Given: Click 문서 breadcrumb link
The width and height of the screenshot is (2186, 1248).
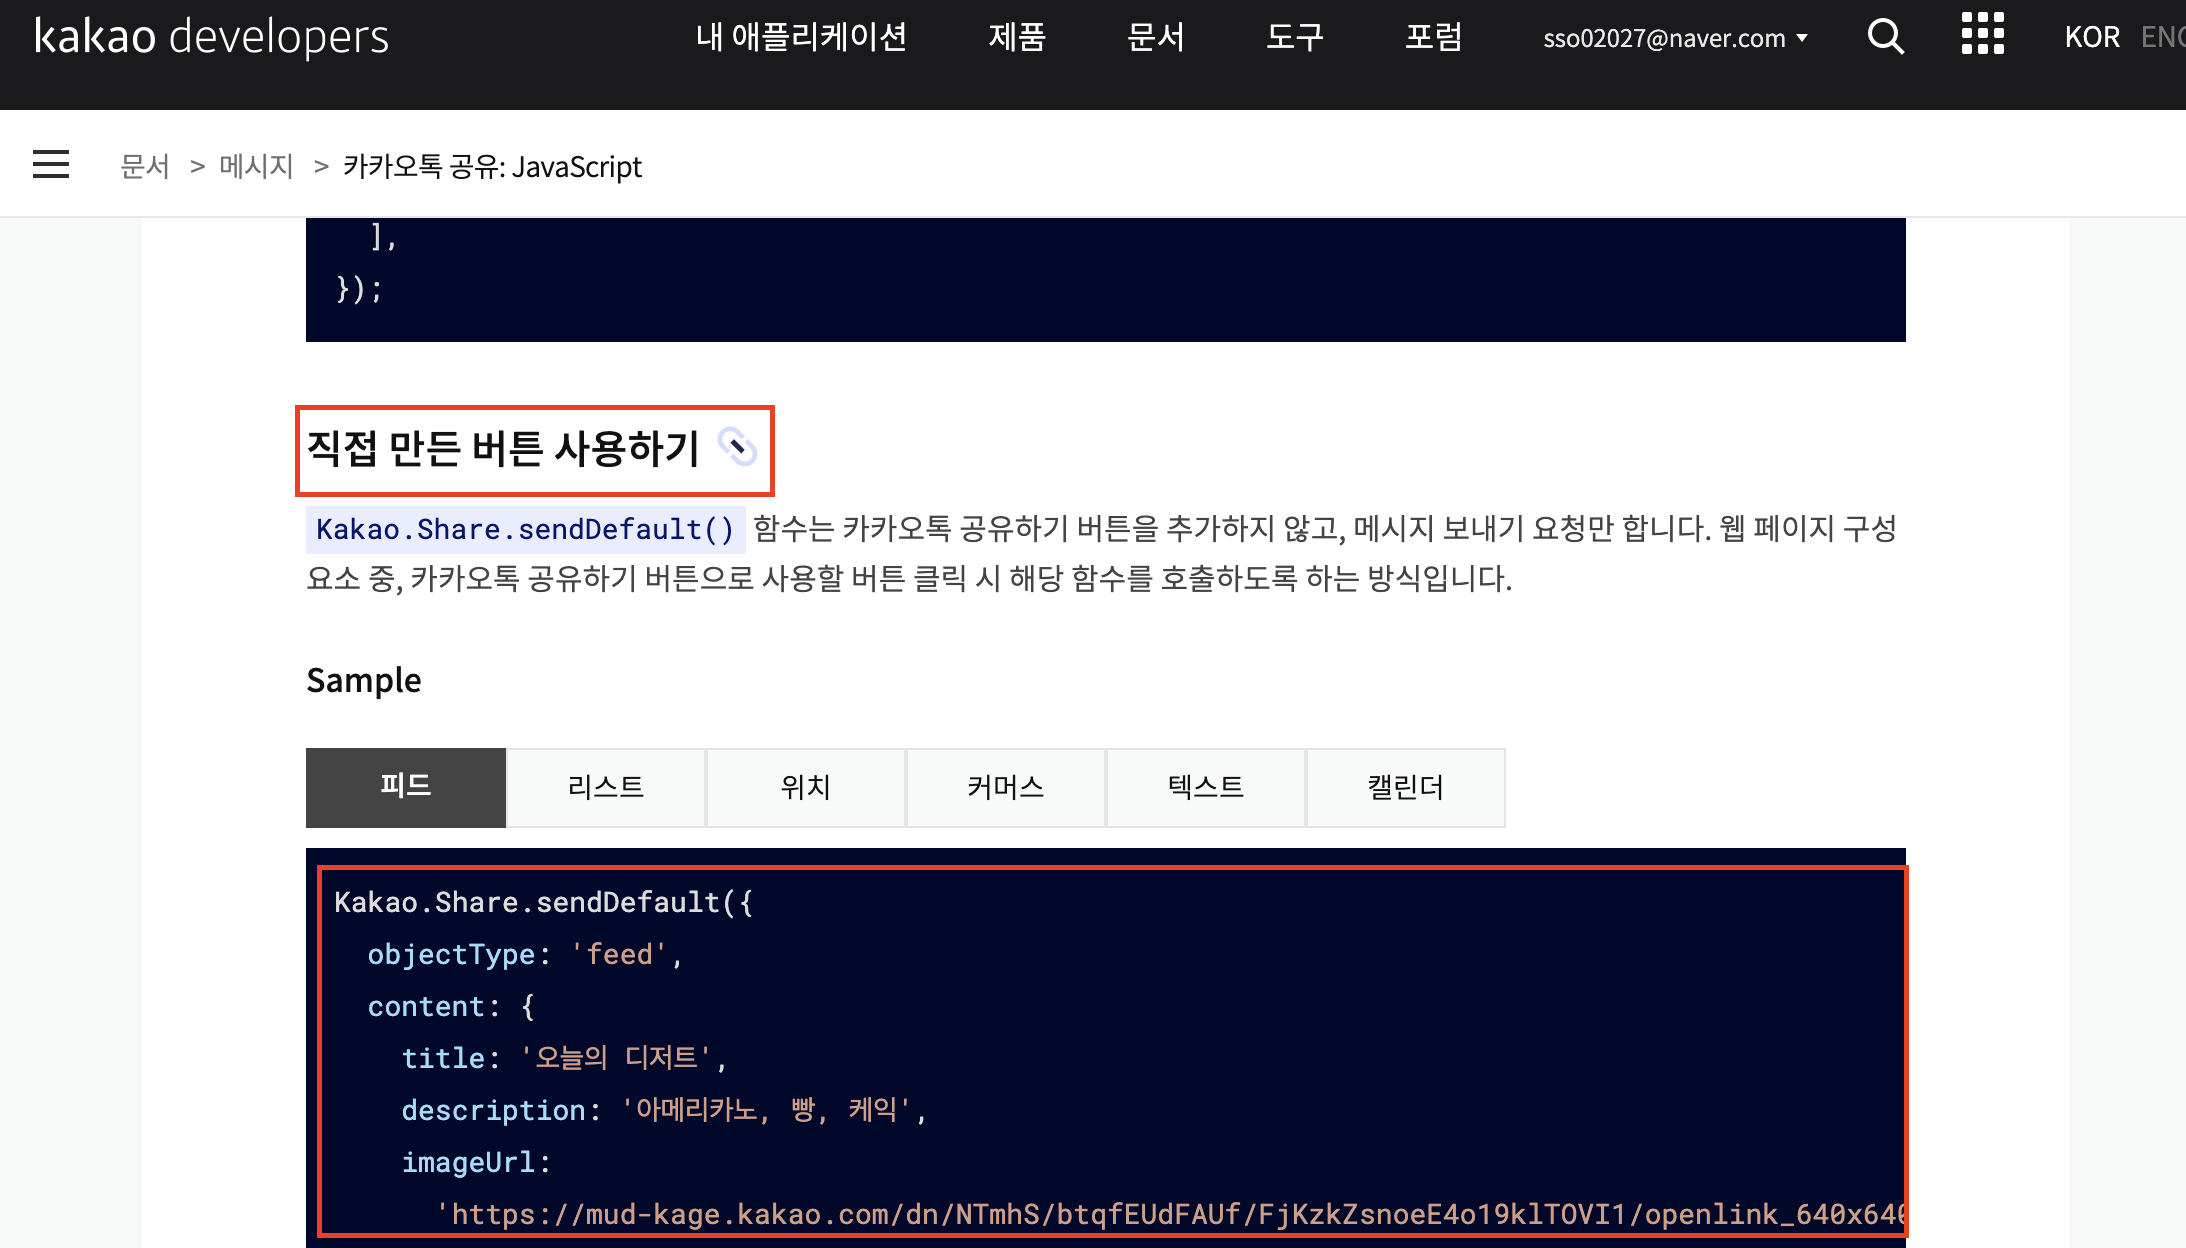Looking at the screenshot, I should (145, 166).
